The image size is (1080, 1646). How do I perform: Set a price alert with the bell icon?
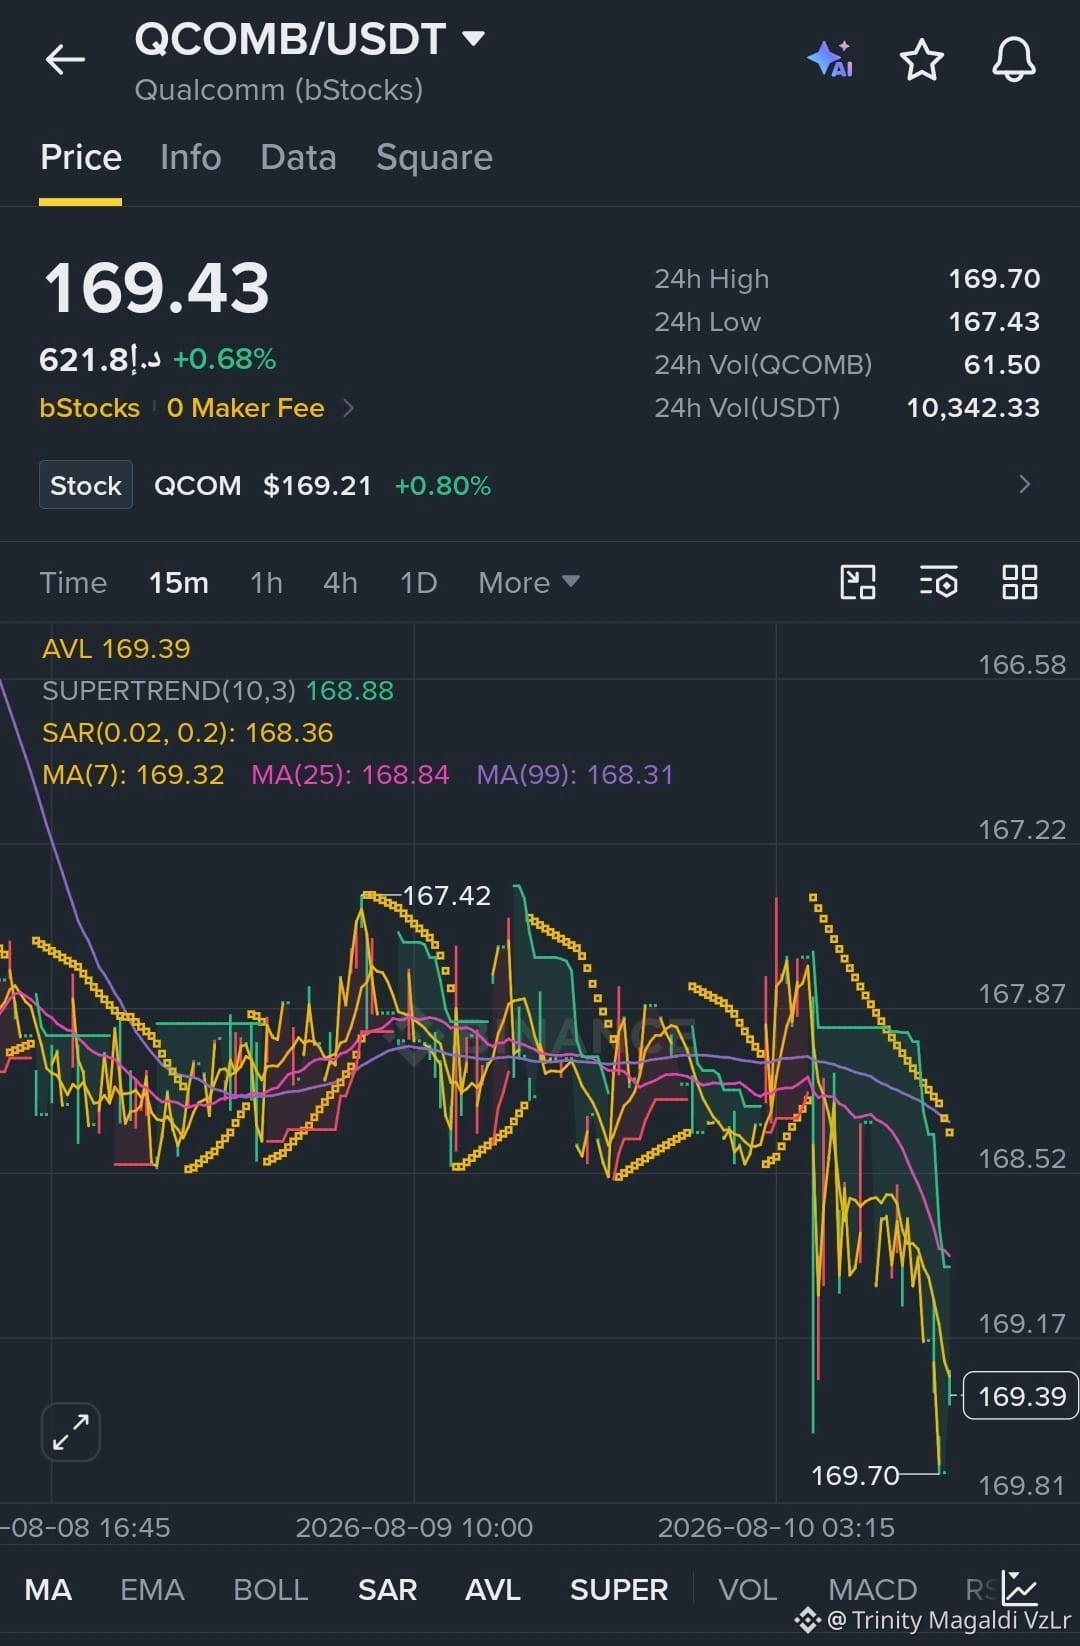coord(1013,60)
